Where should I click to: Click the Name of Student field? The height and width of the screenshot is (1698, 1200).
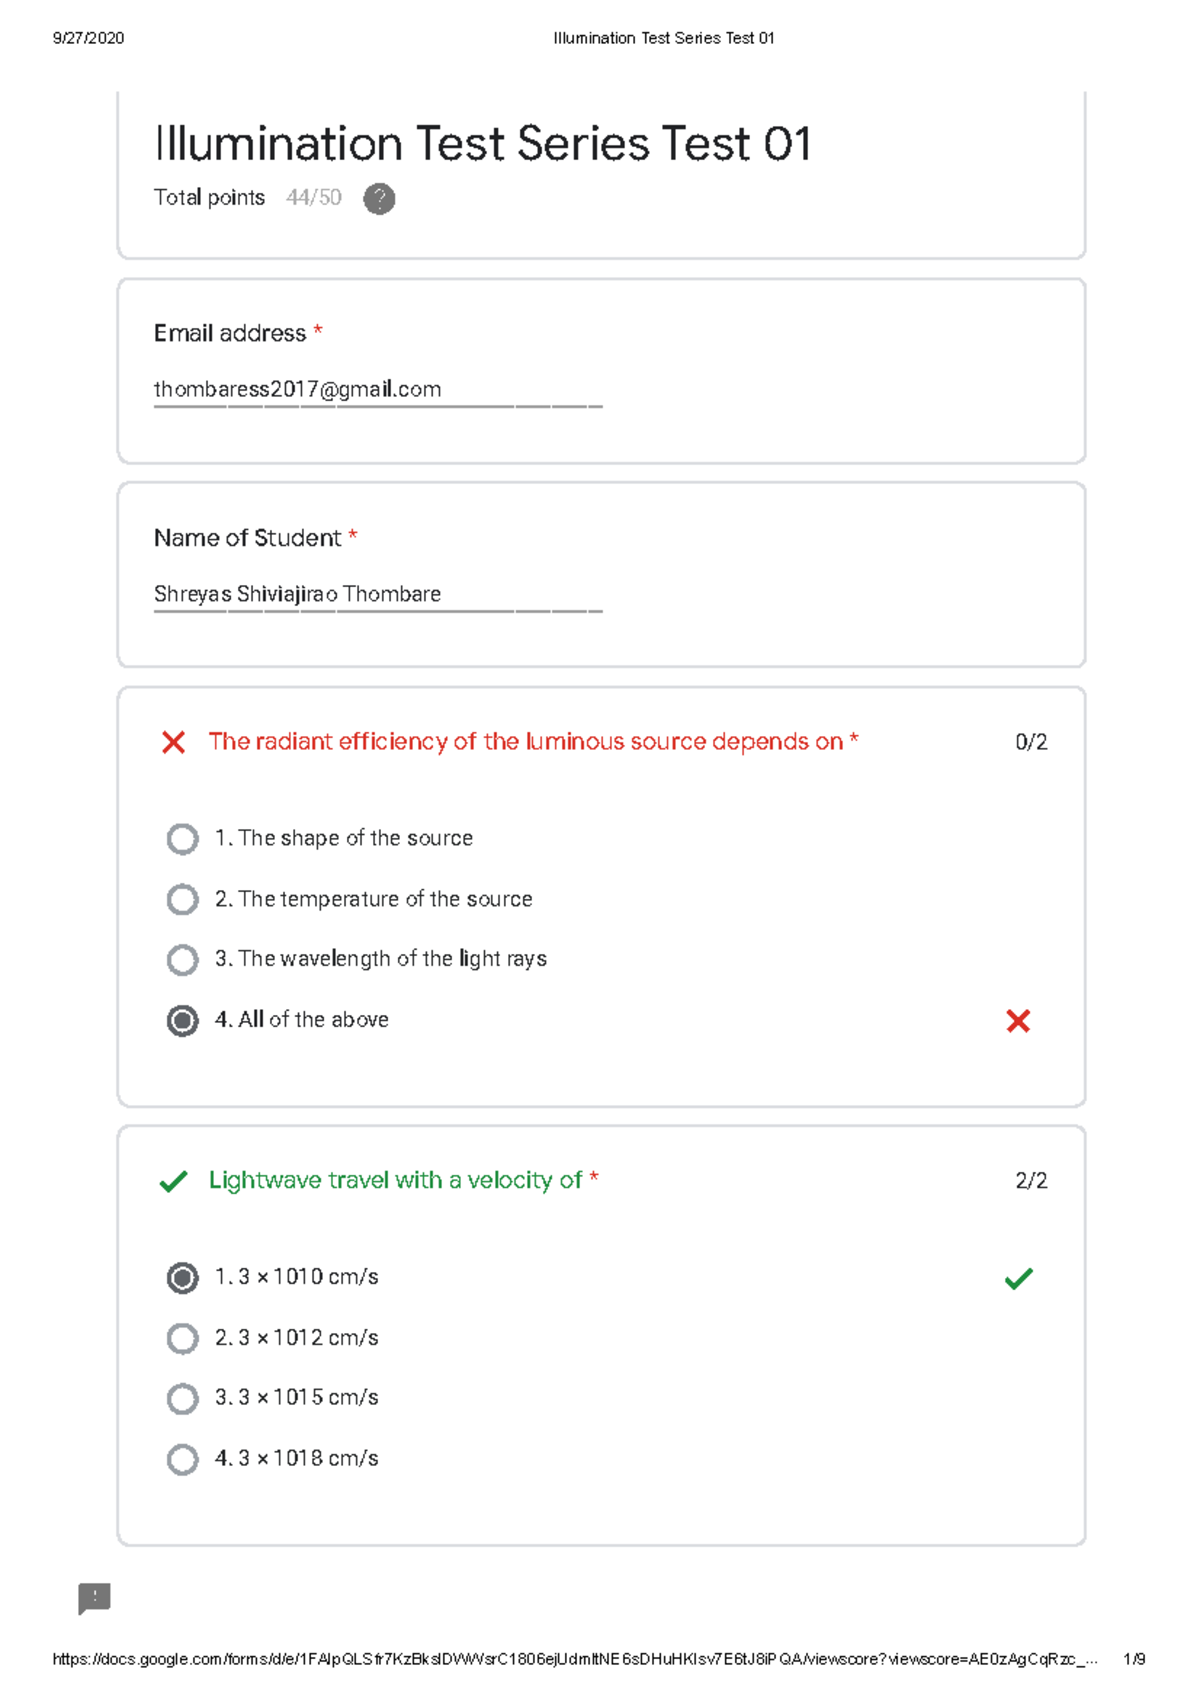click(377, 594)
